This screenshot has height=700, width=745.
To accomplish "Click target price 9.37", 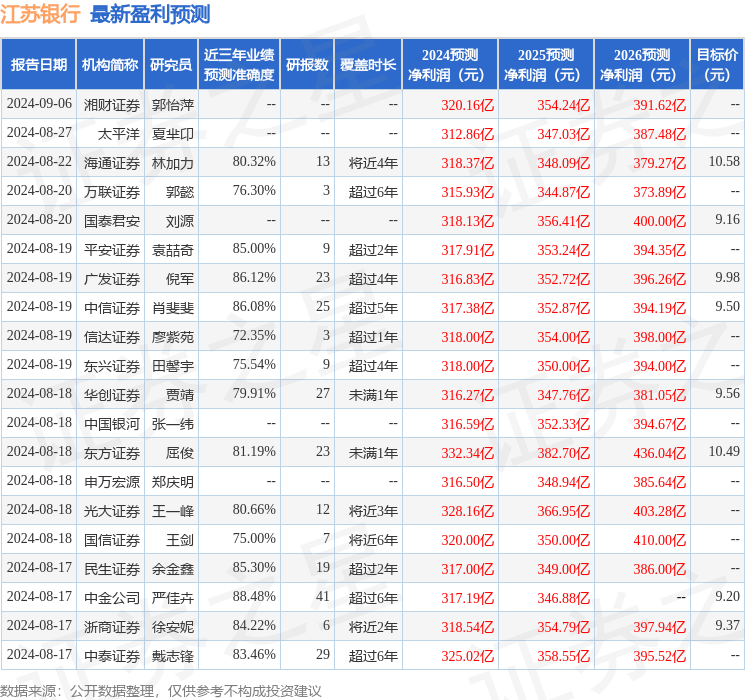I will 727,625.
